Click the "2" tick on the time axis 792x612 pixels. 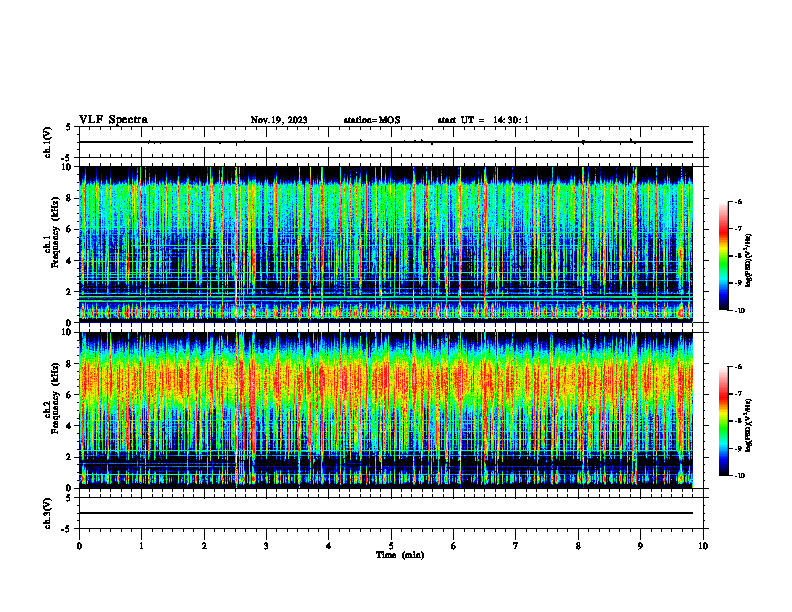coord(204,546)
